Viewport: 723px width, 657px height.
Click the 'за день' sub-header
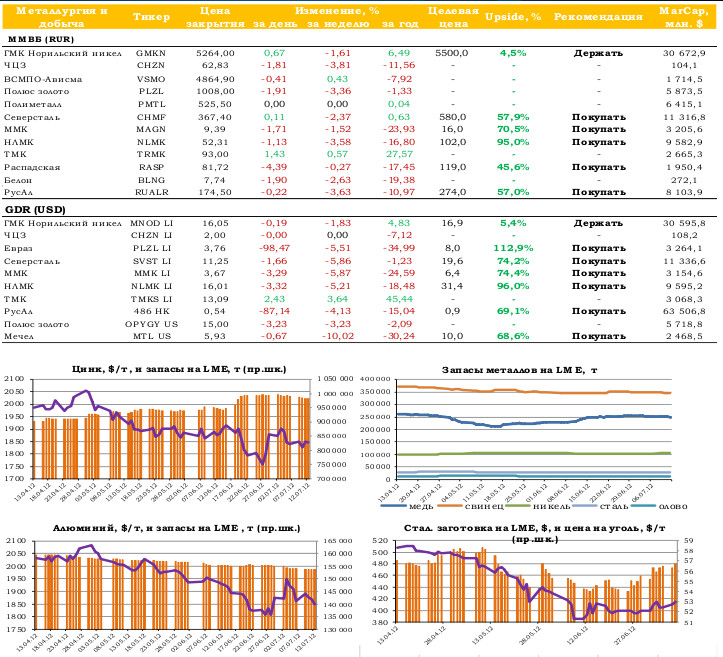click(x=275, y=24)
